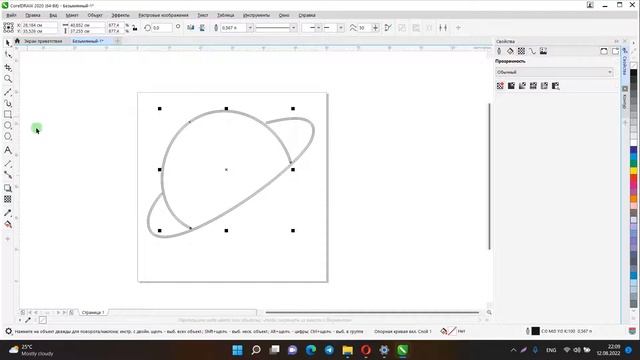Select the Freehand drawing tool
The image size is (640, 360).
[8, 92]
